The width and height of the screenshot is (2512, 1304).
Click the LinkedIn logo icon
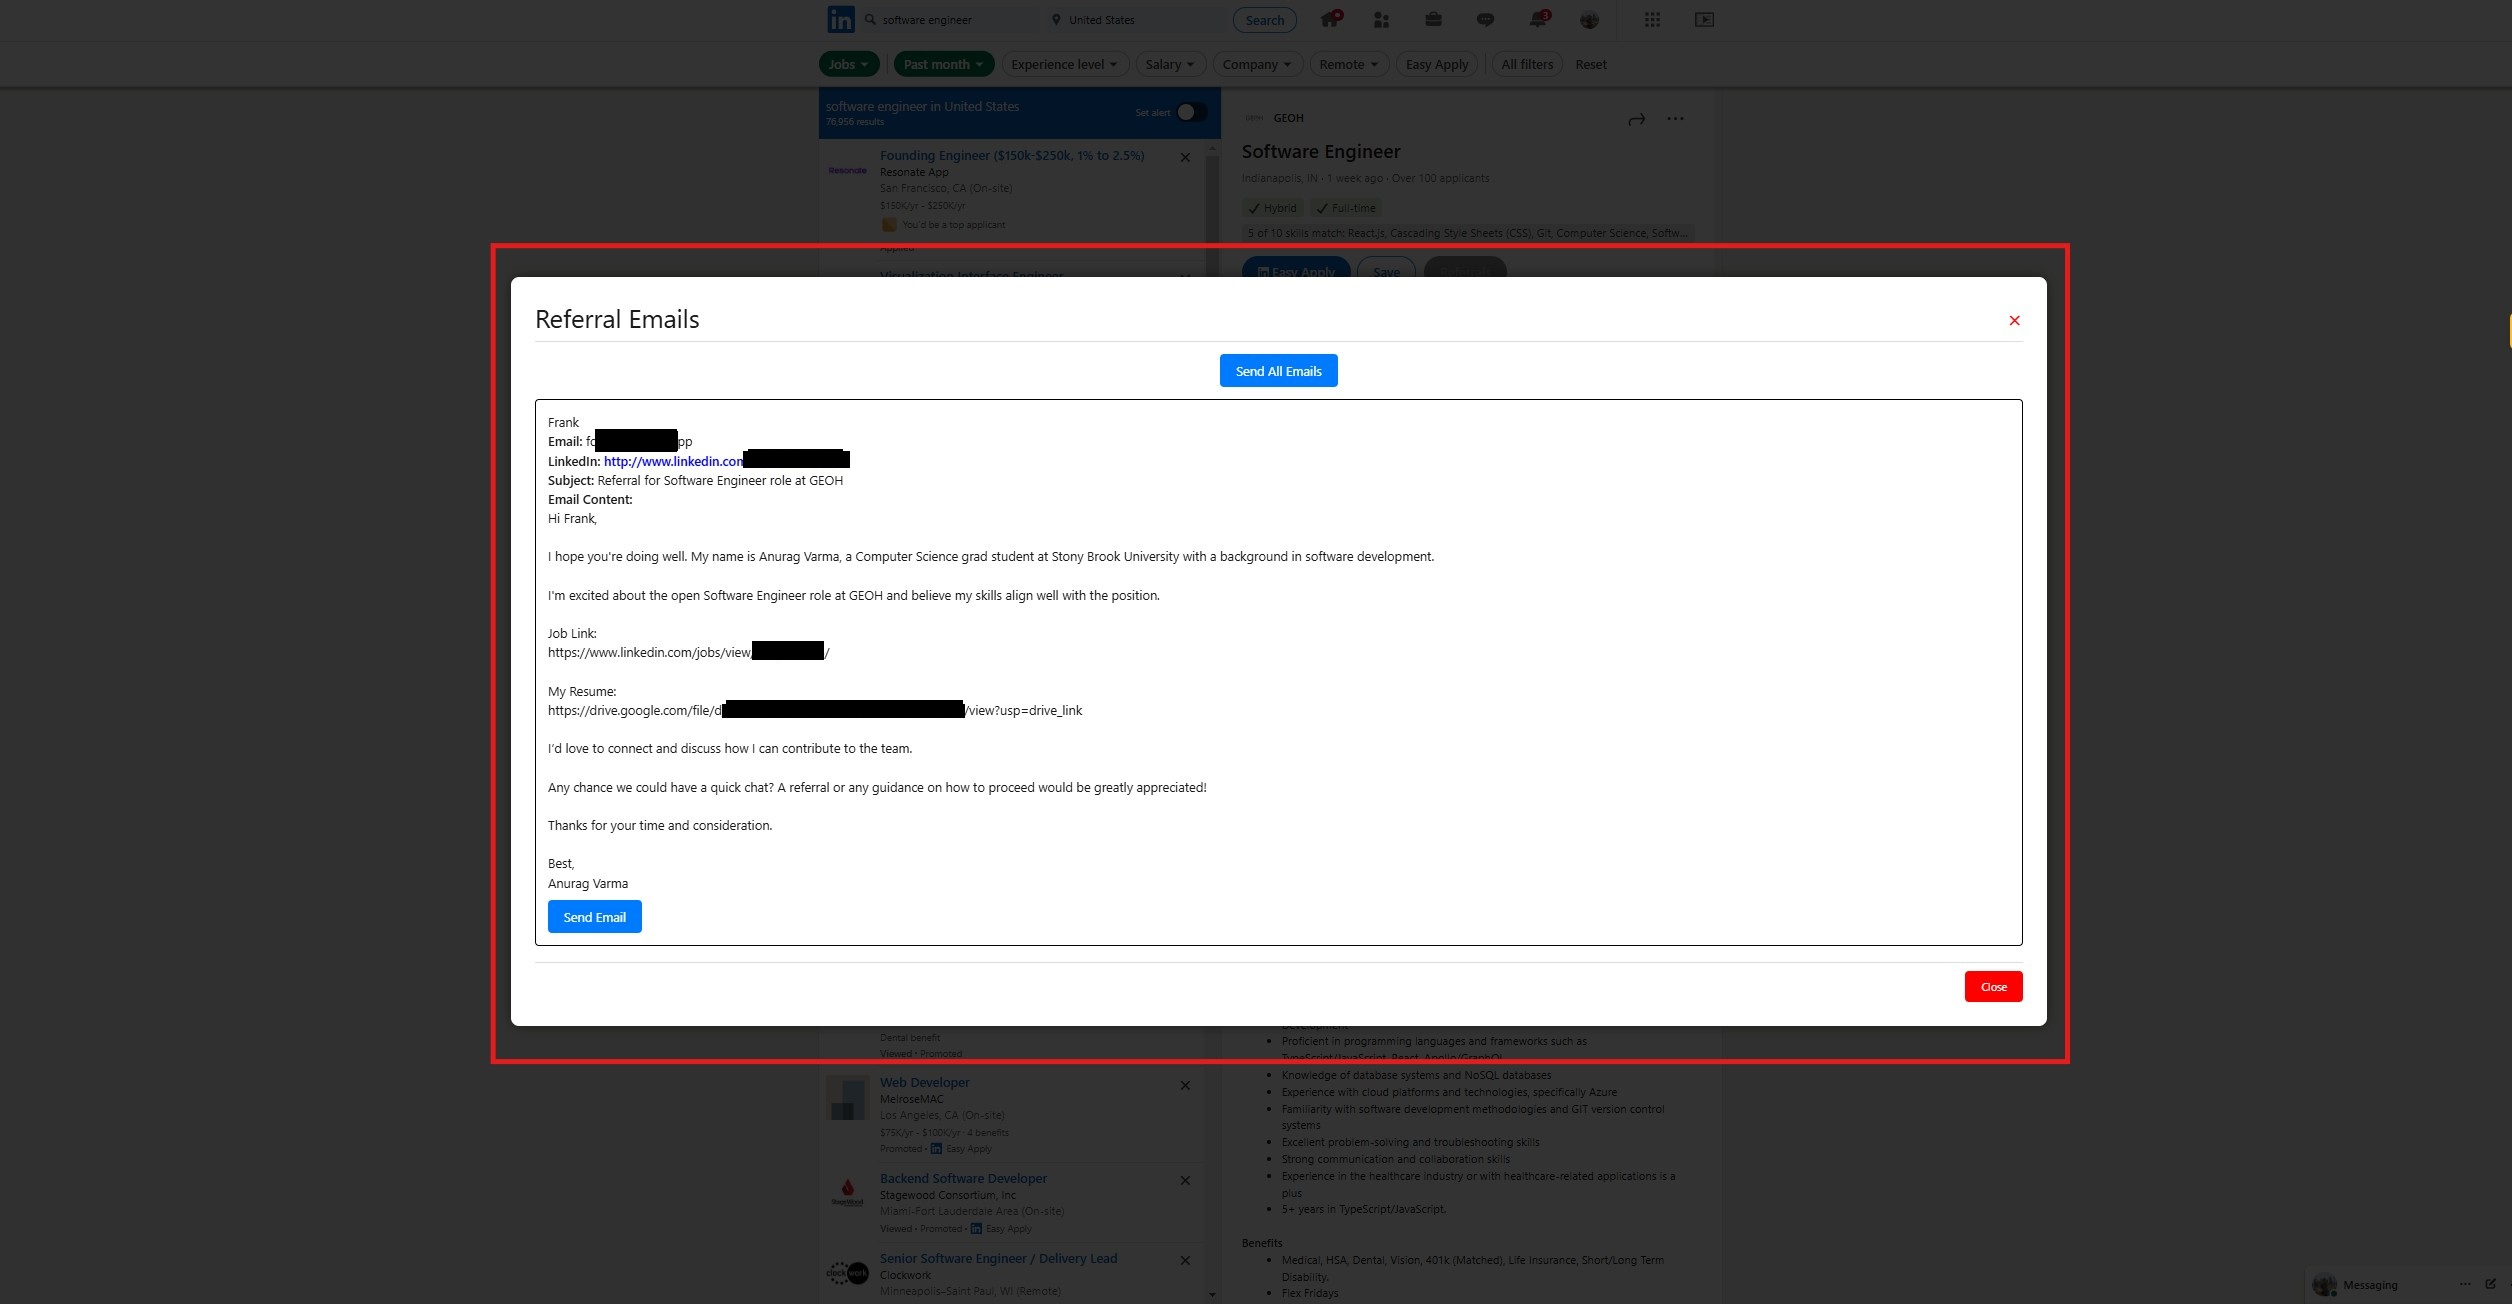click(x=840, y=19)
